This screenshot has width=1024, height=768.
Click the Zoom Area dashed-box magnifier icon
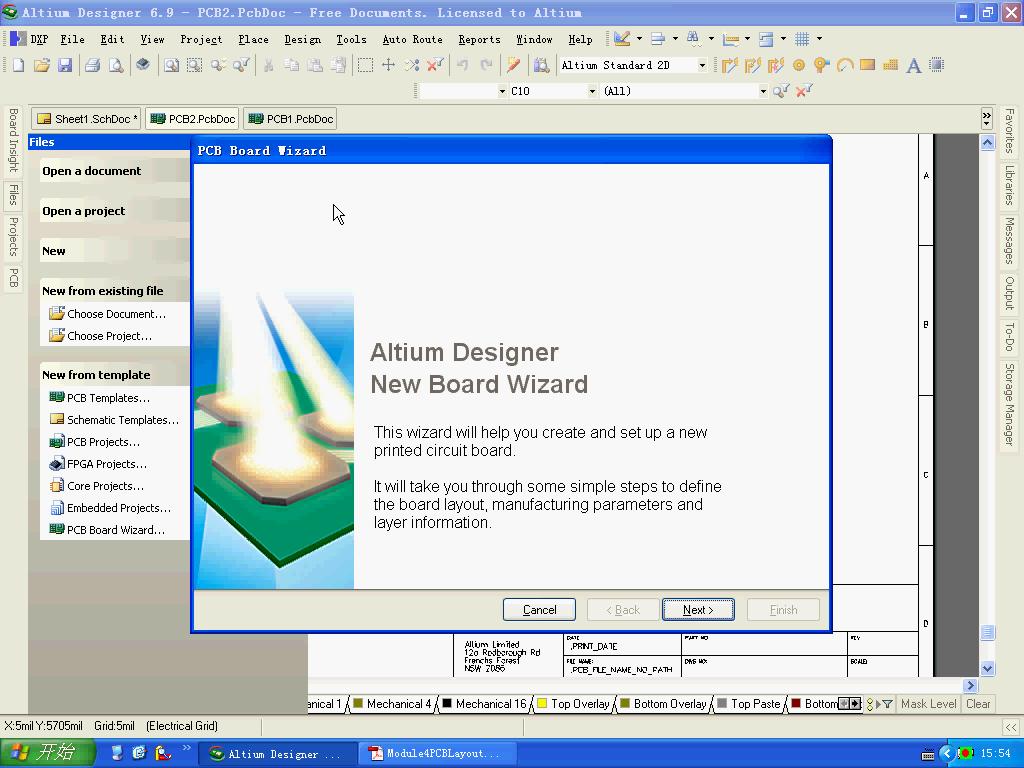[195, 65]
